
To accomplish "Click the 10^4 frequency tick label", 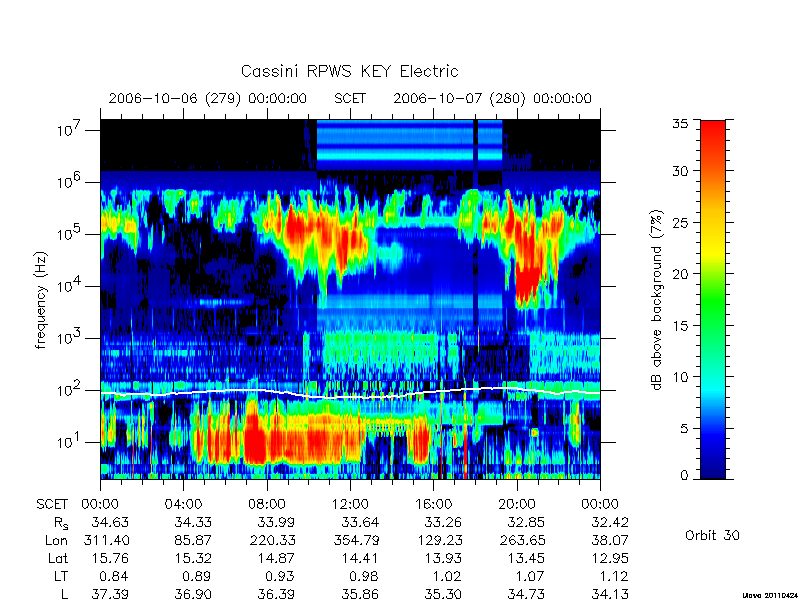I will click(x=68, y=286).
